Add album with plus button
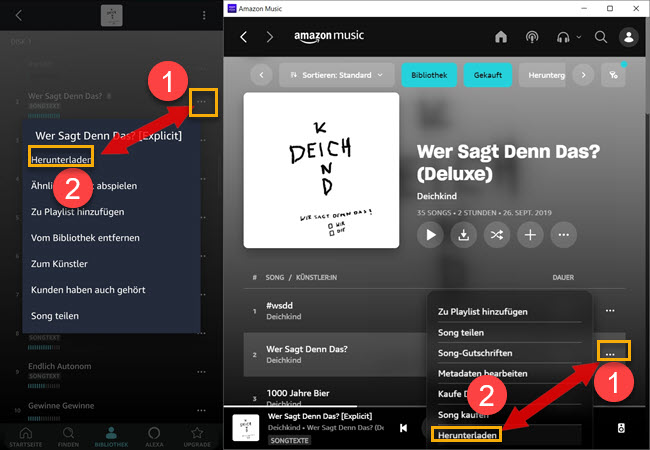650x450 pixels. [530, 235]
